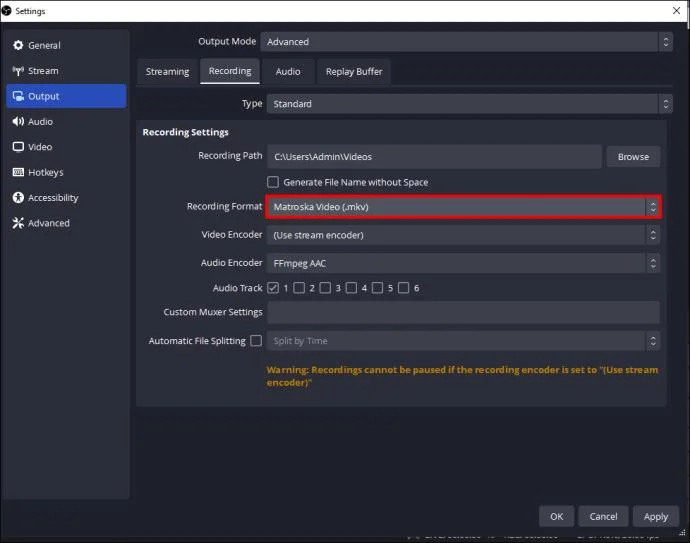The height and width of the screenshot is (543, 690).
Task: Switch to the Replay Buffer tab
Action: point(354,71)
